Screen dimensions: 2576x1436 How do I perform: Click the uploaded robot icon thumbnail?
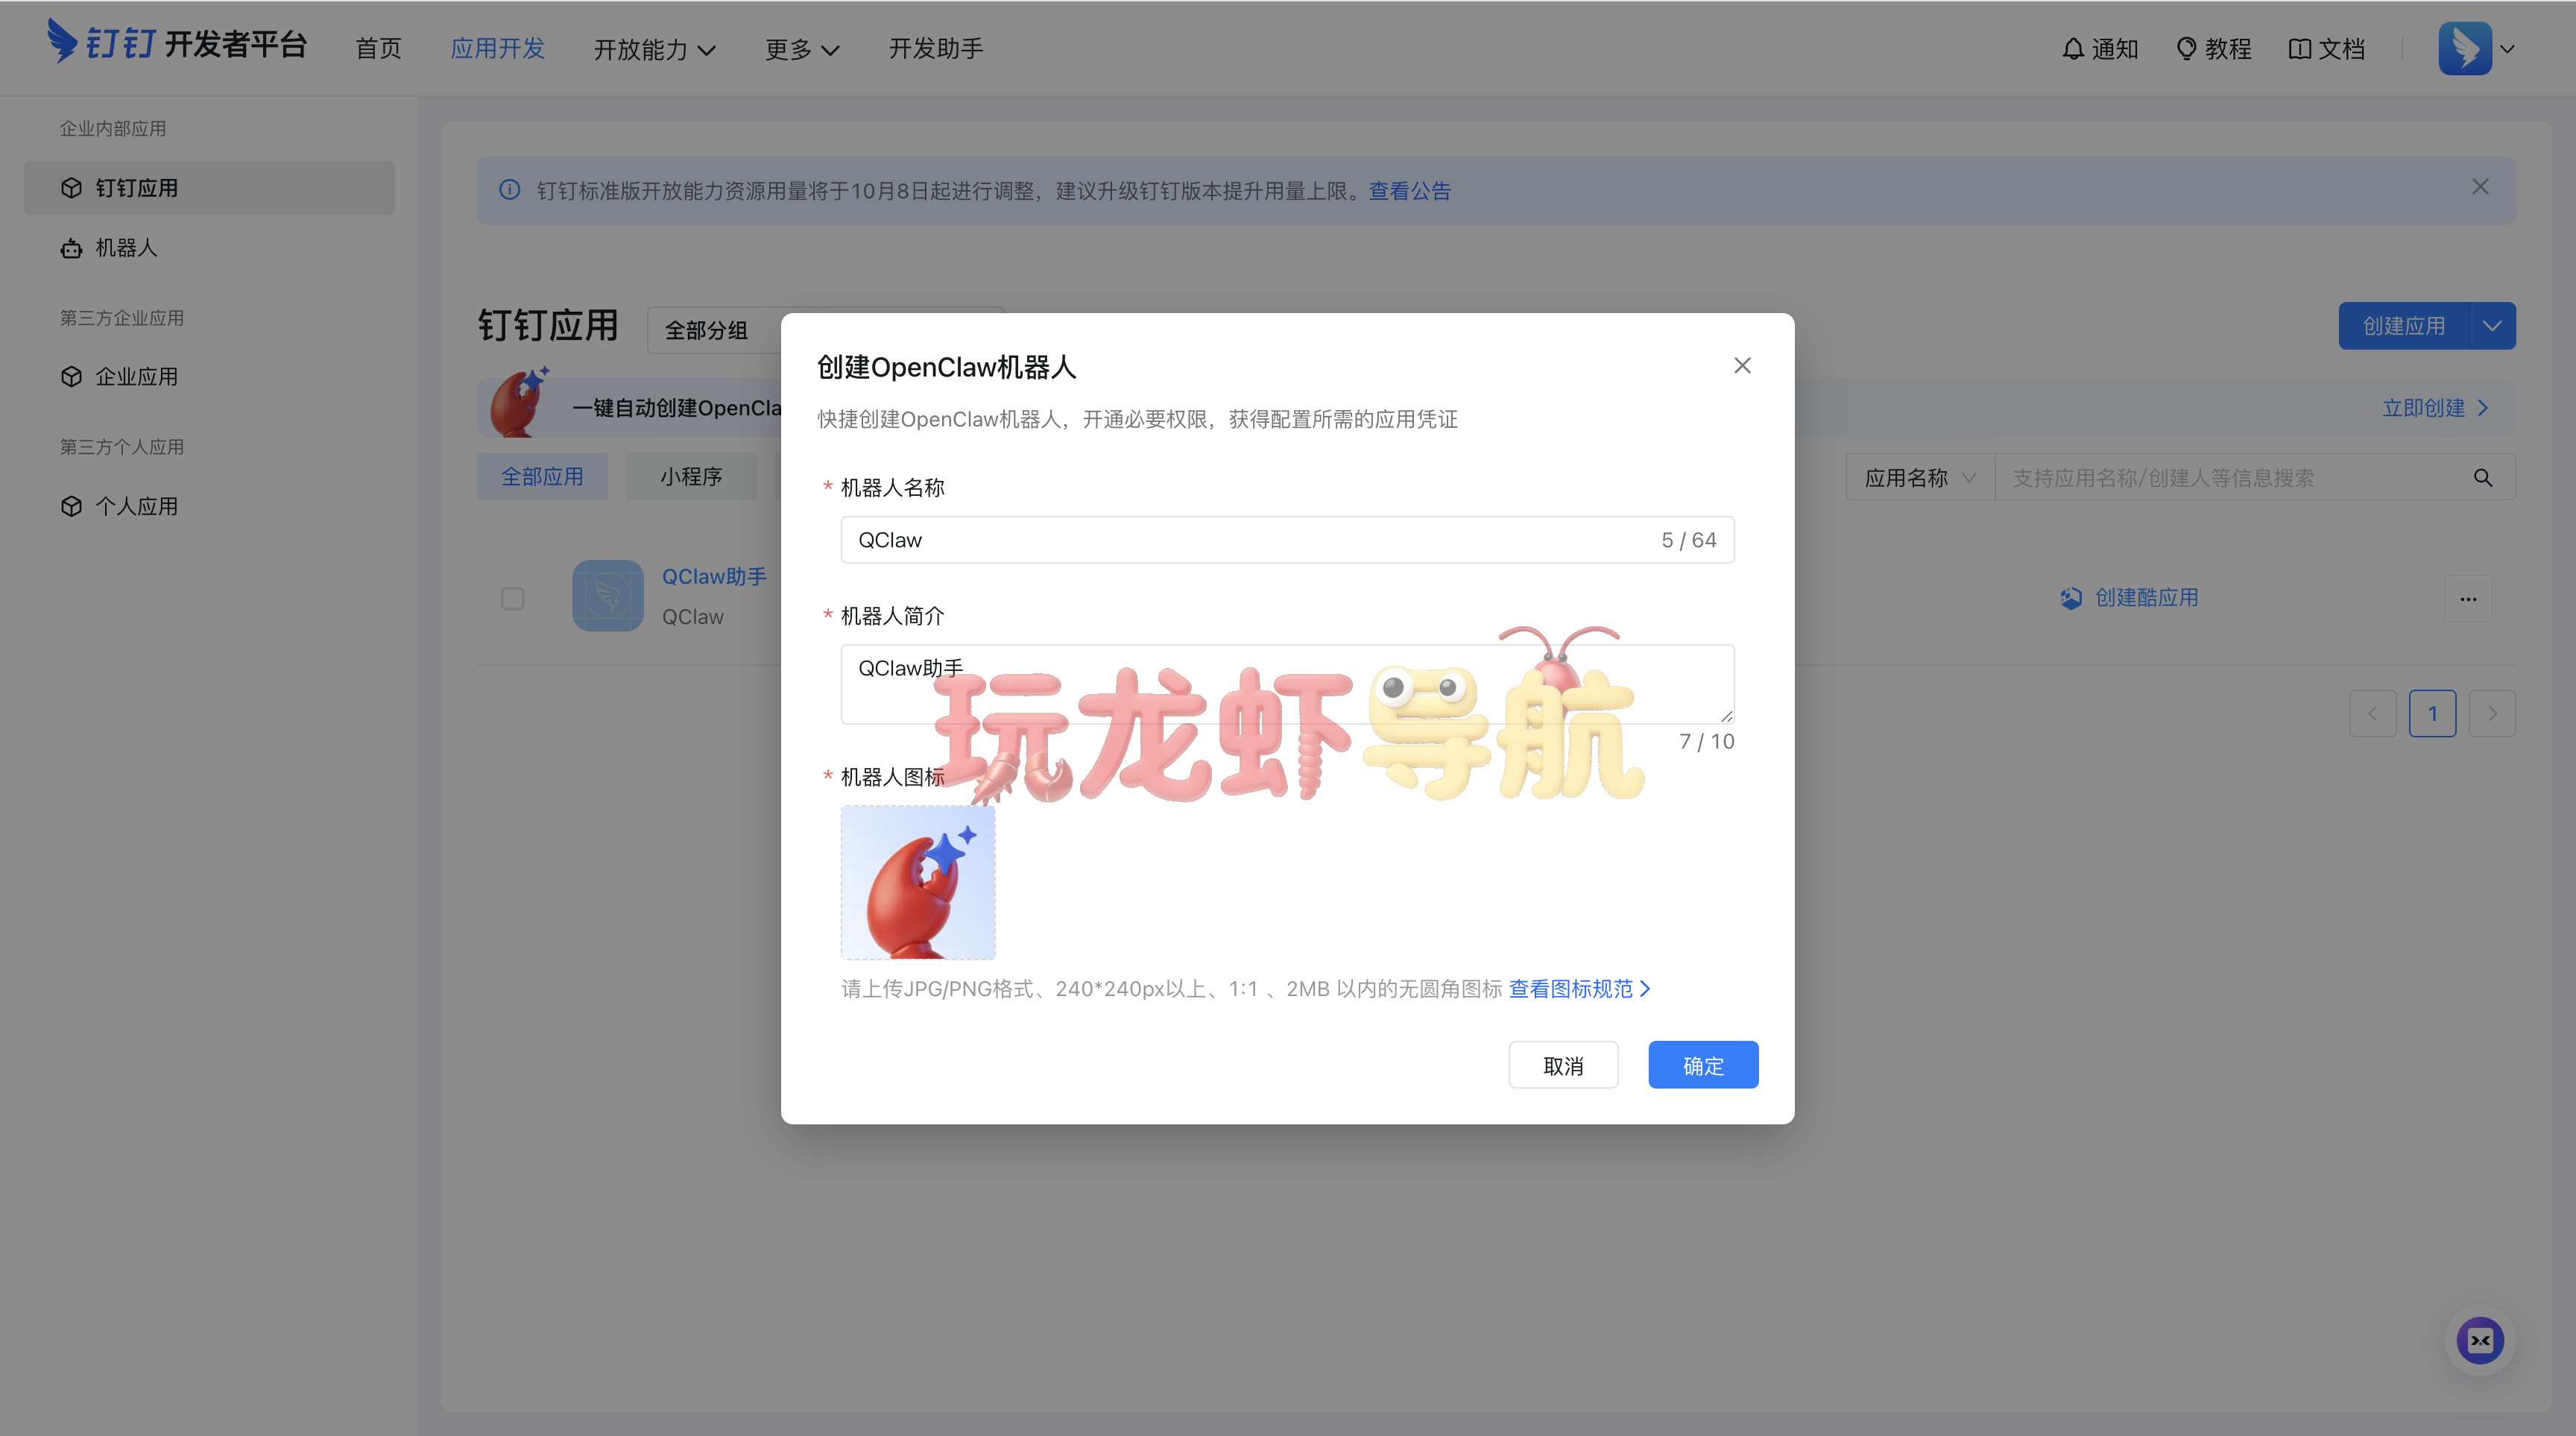click(x=918, y=883)
